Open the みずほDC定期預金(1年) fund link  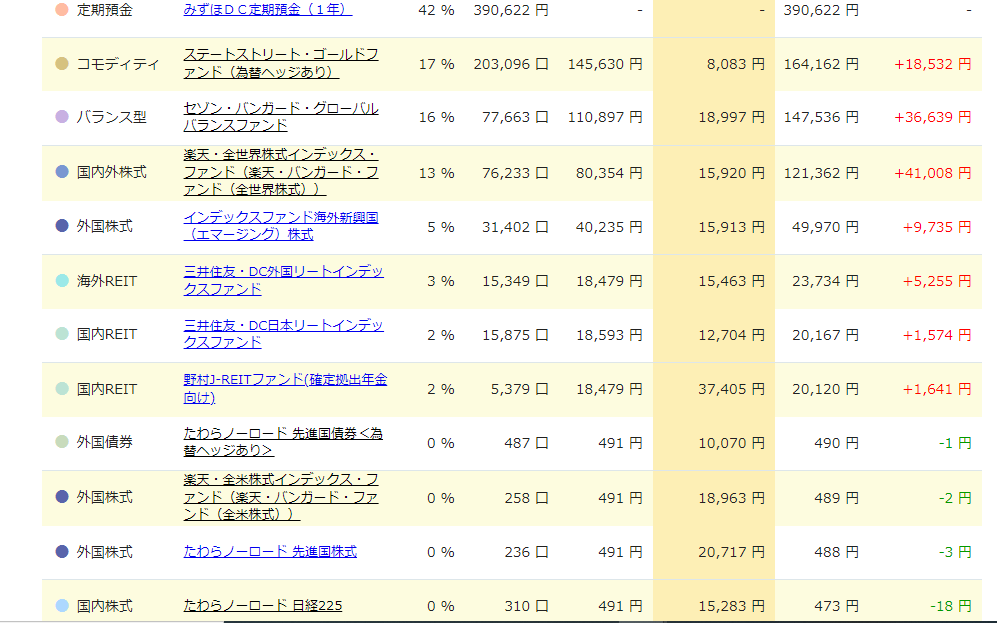(268, 10)
